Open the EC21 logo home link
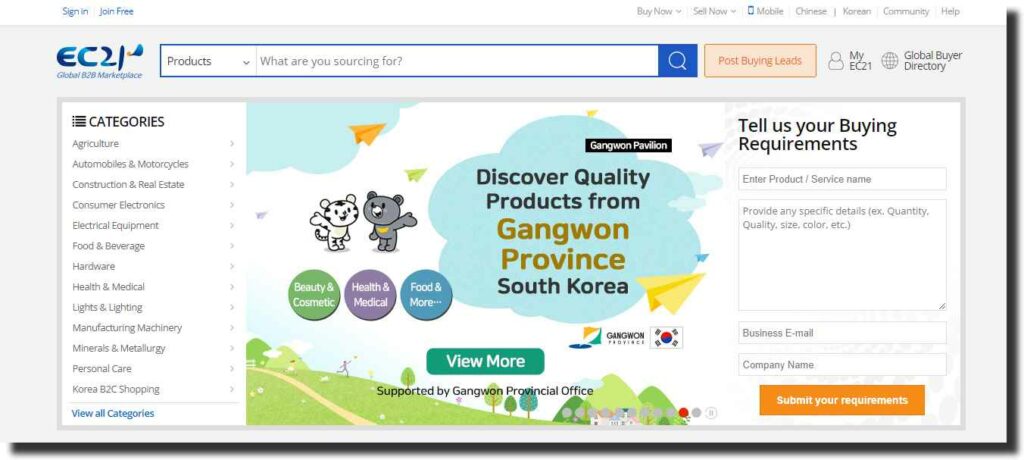The image size is (1024, 460). pos(99,61)
